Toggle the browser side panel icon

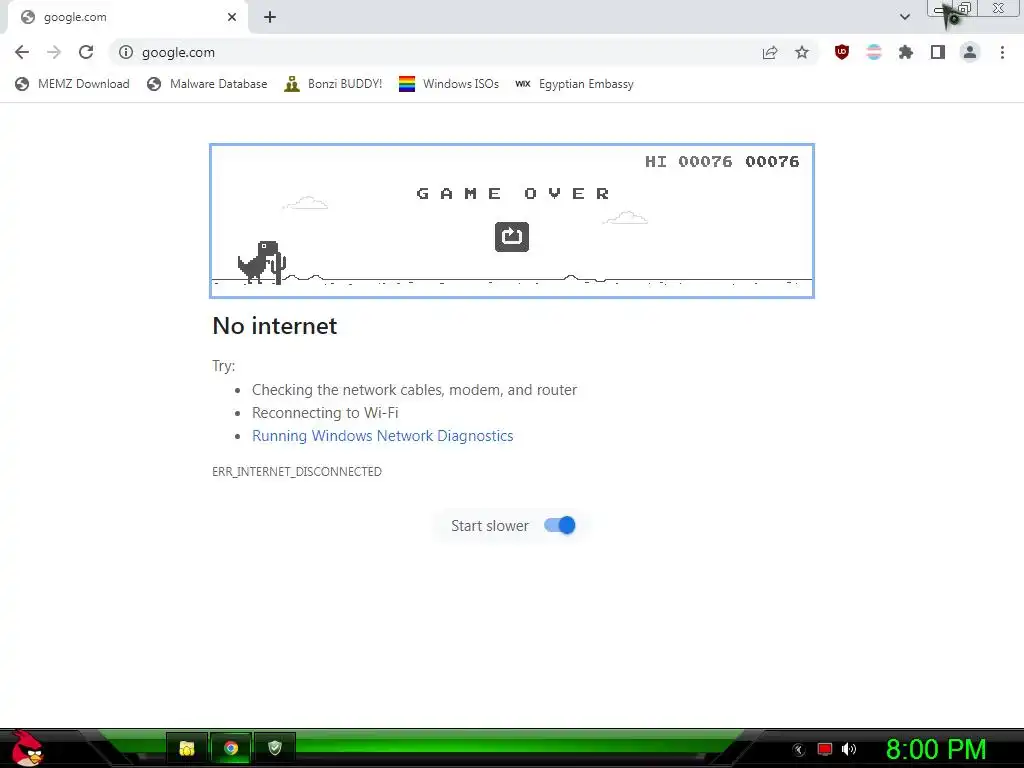938,52
